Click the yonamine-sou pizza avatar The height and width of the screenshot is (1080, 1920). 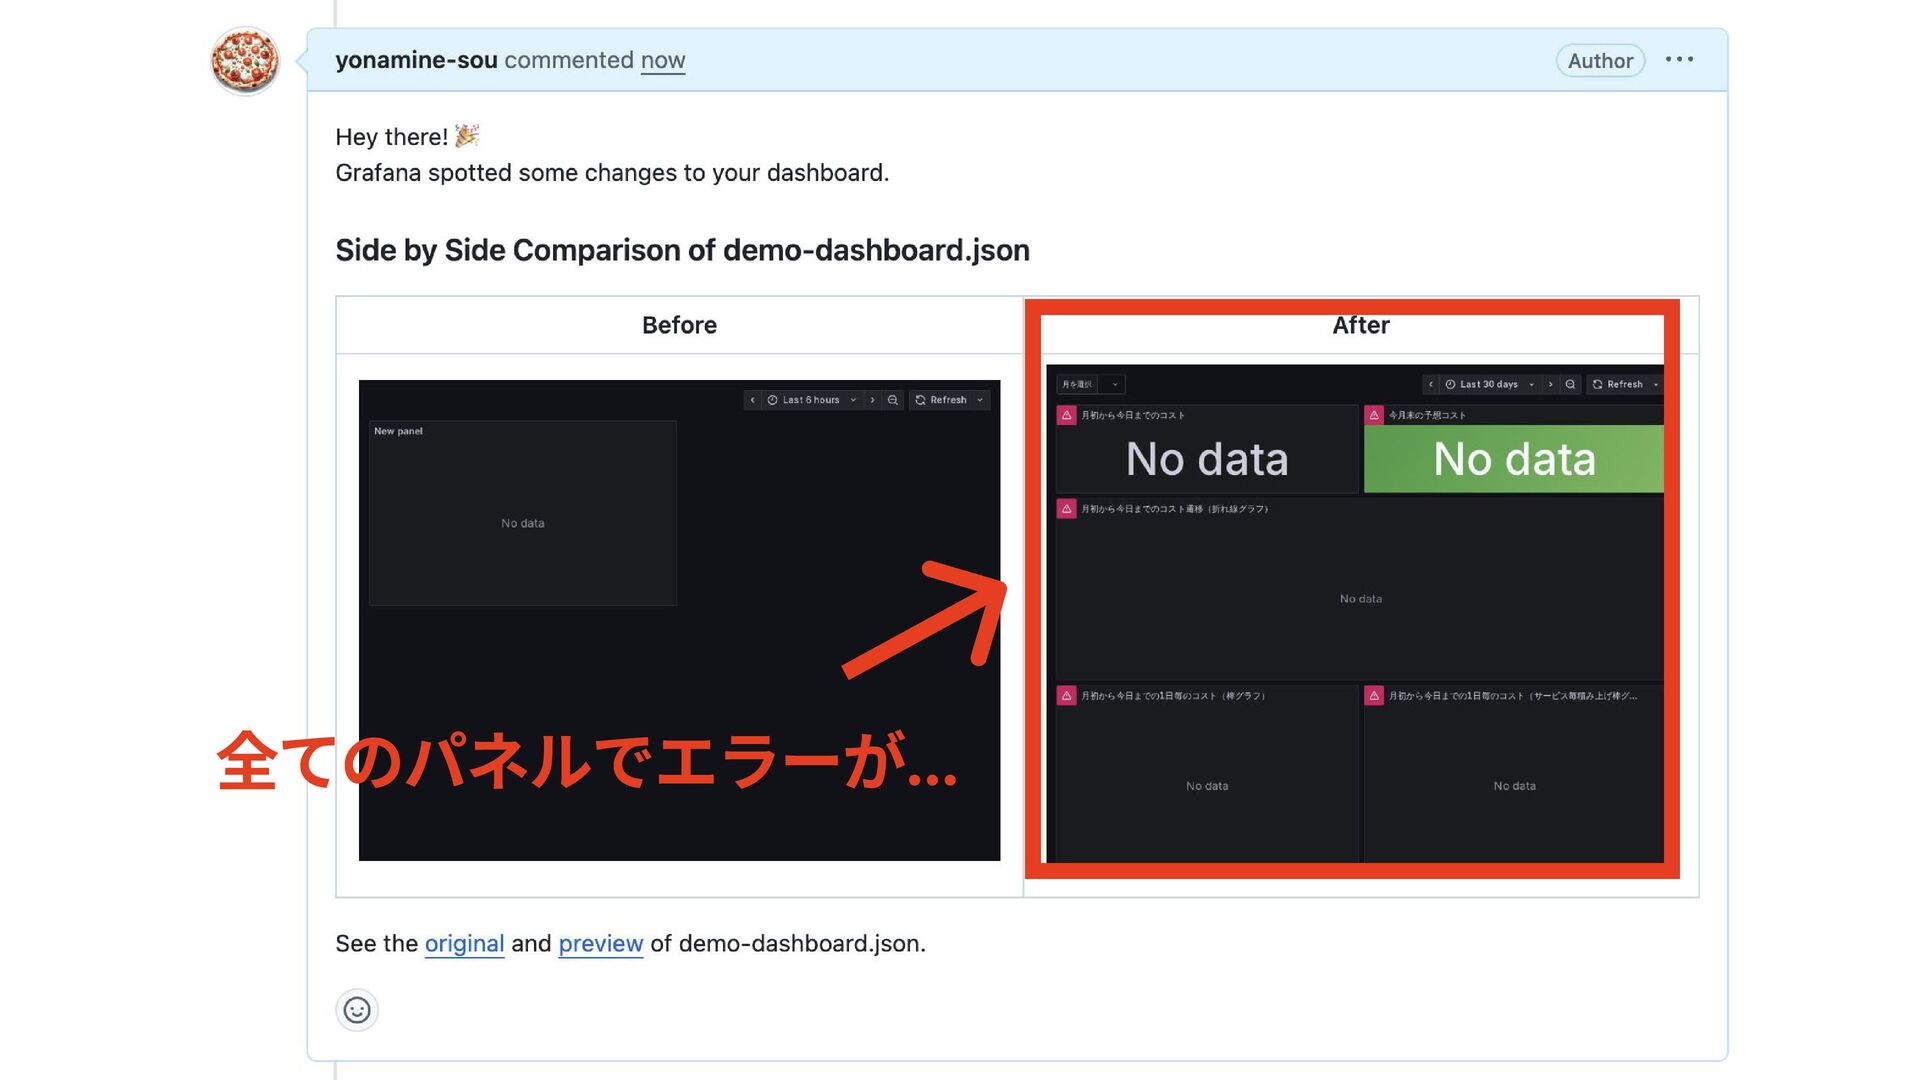tap(245, 61)
